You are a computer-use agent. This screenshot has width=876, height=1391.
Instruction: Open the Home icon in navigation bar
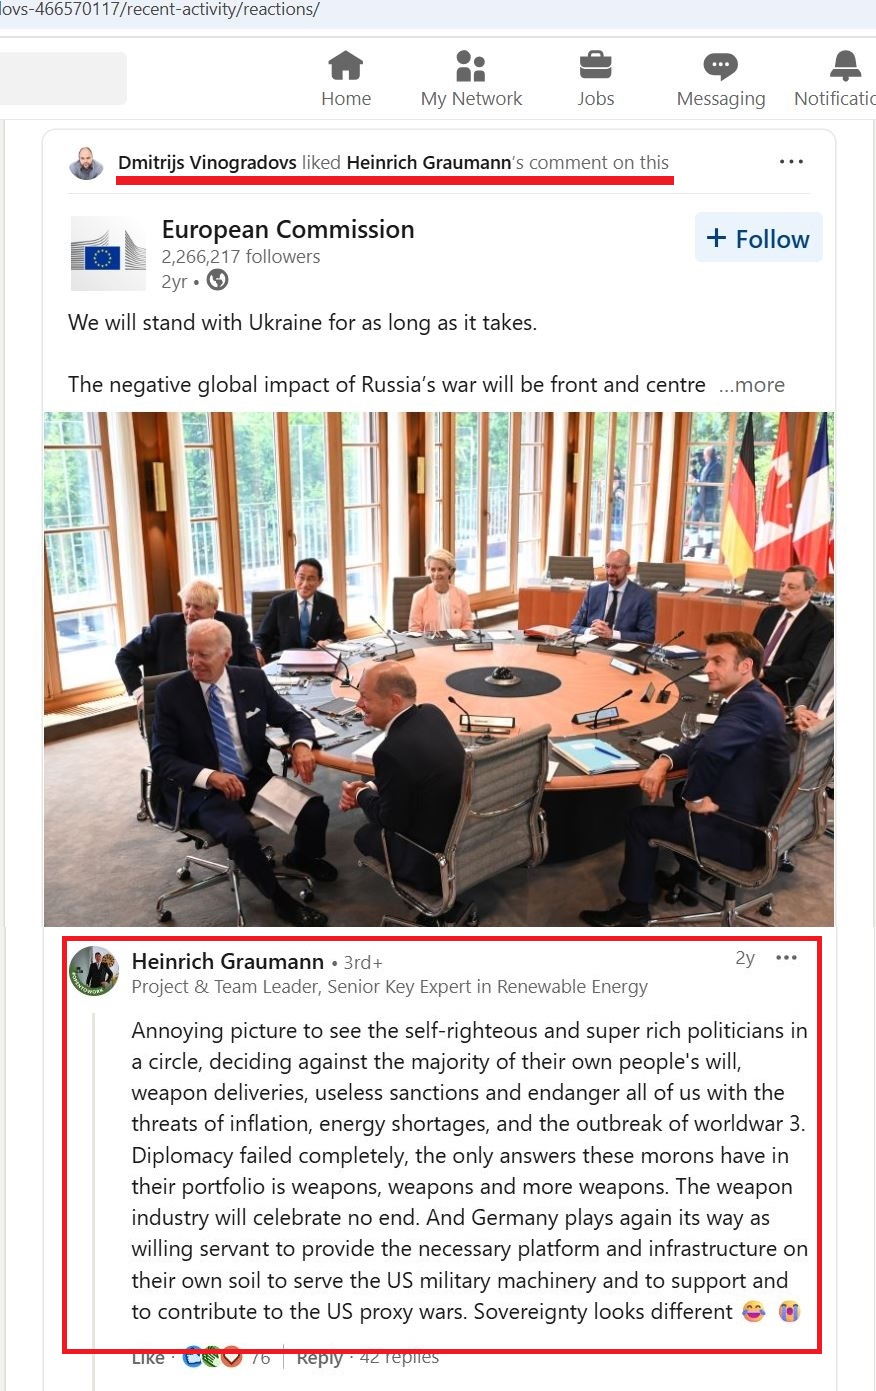click(346, 66)
